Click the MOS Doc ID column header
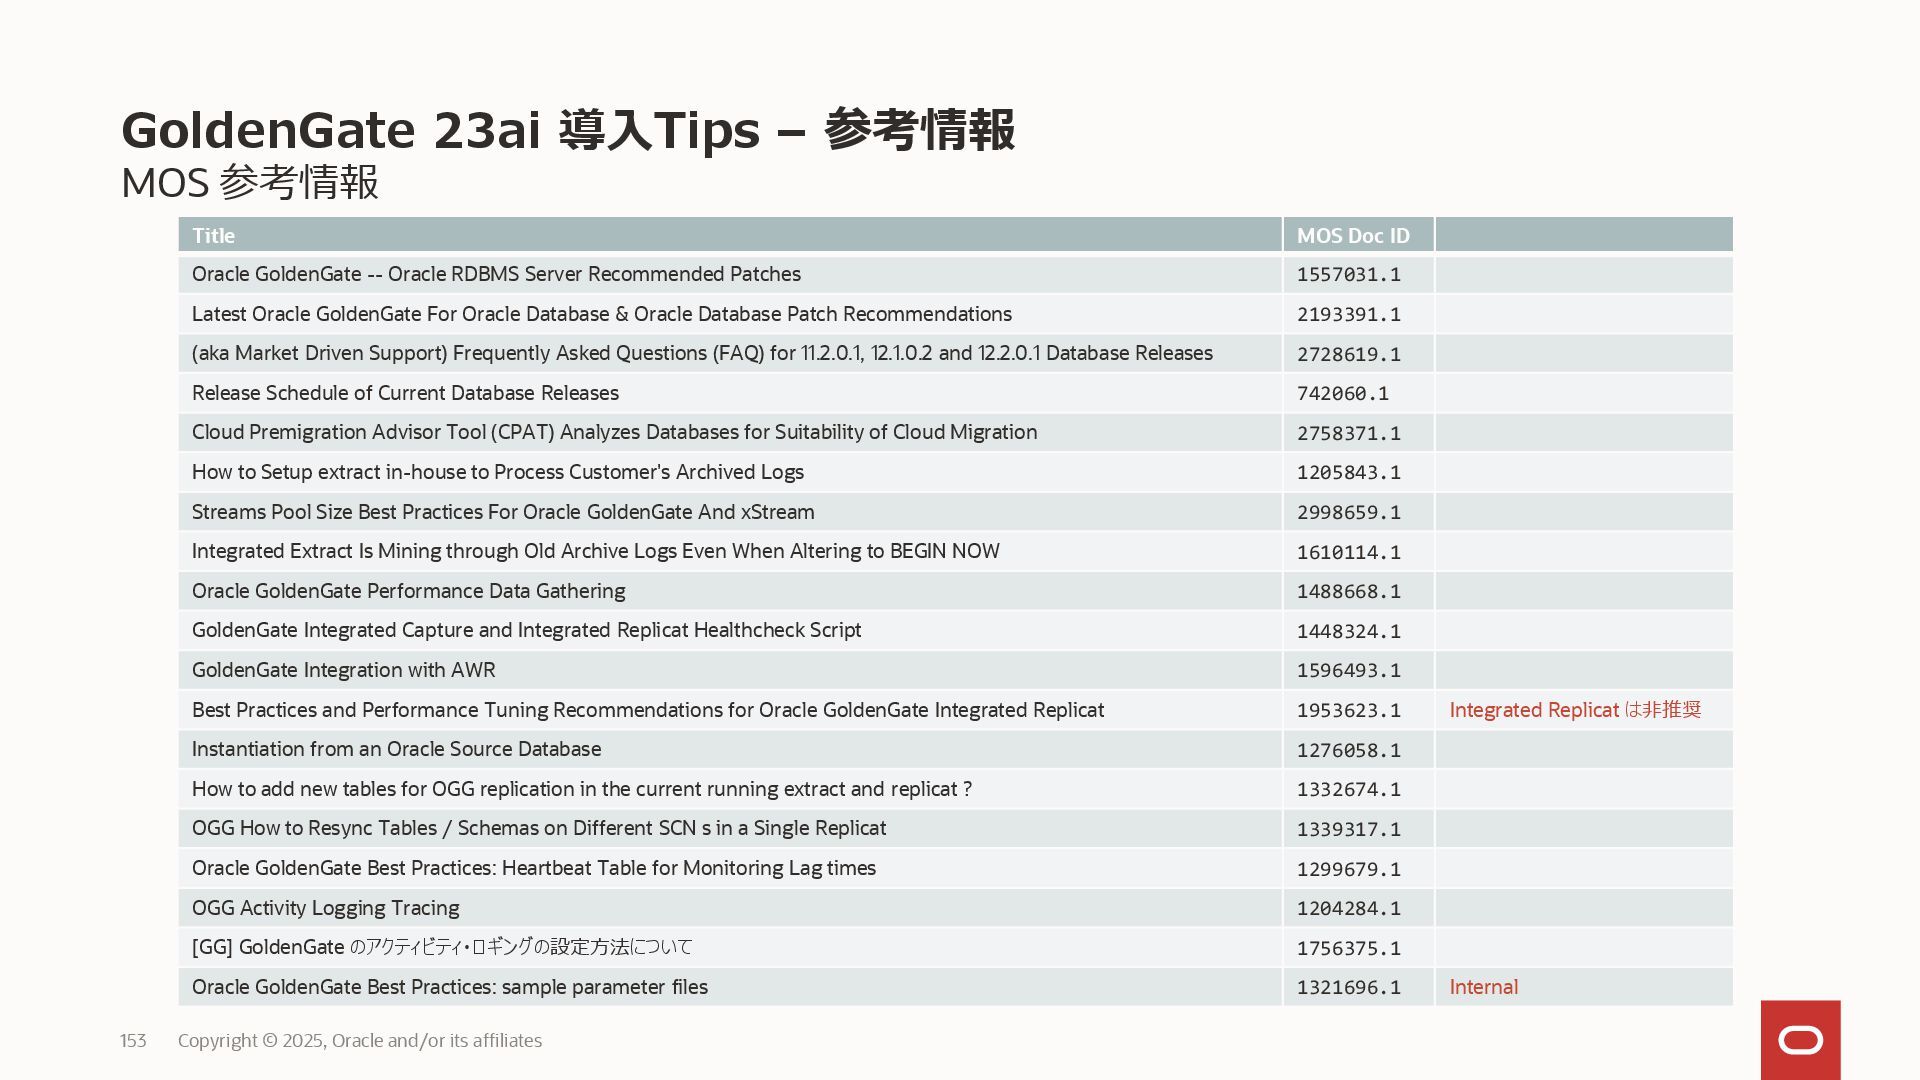This screenshot has width=1920, height=1080. click(1352, 236)
